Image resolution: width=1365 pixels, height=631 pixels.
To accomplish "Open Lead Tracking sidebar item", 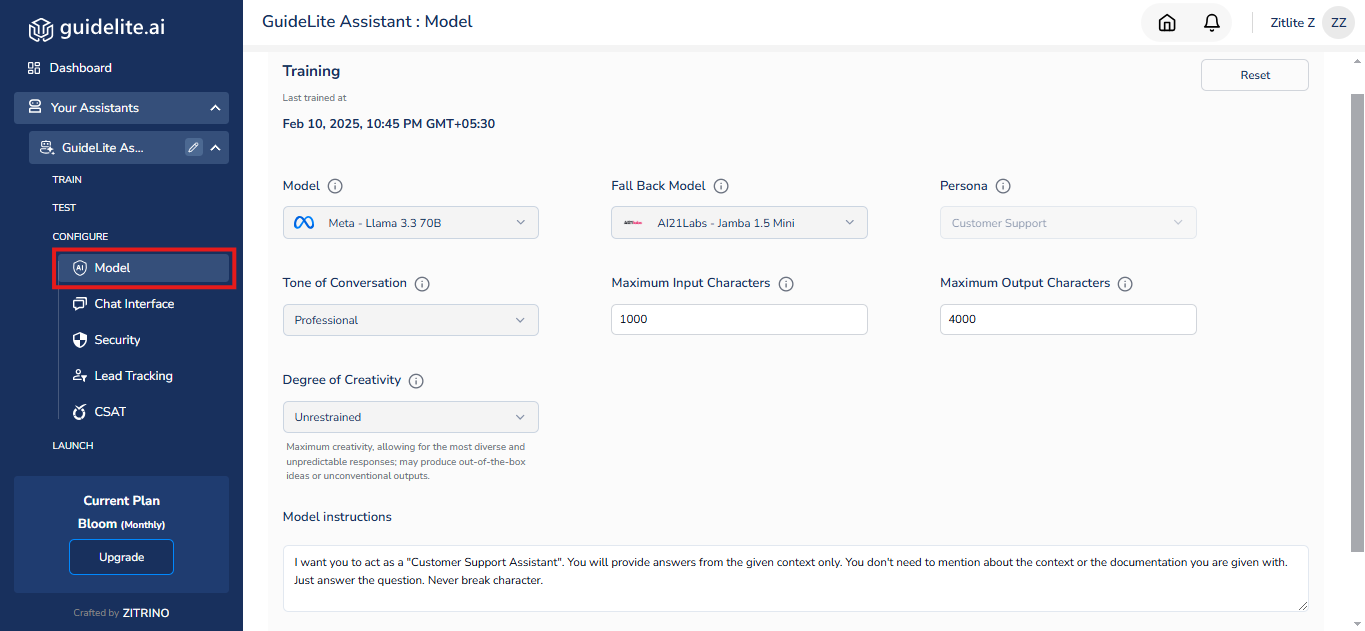I will [133, 376].
